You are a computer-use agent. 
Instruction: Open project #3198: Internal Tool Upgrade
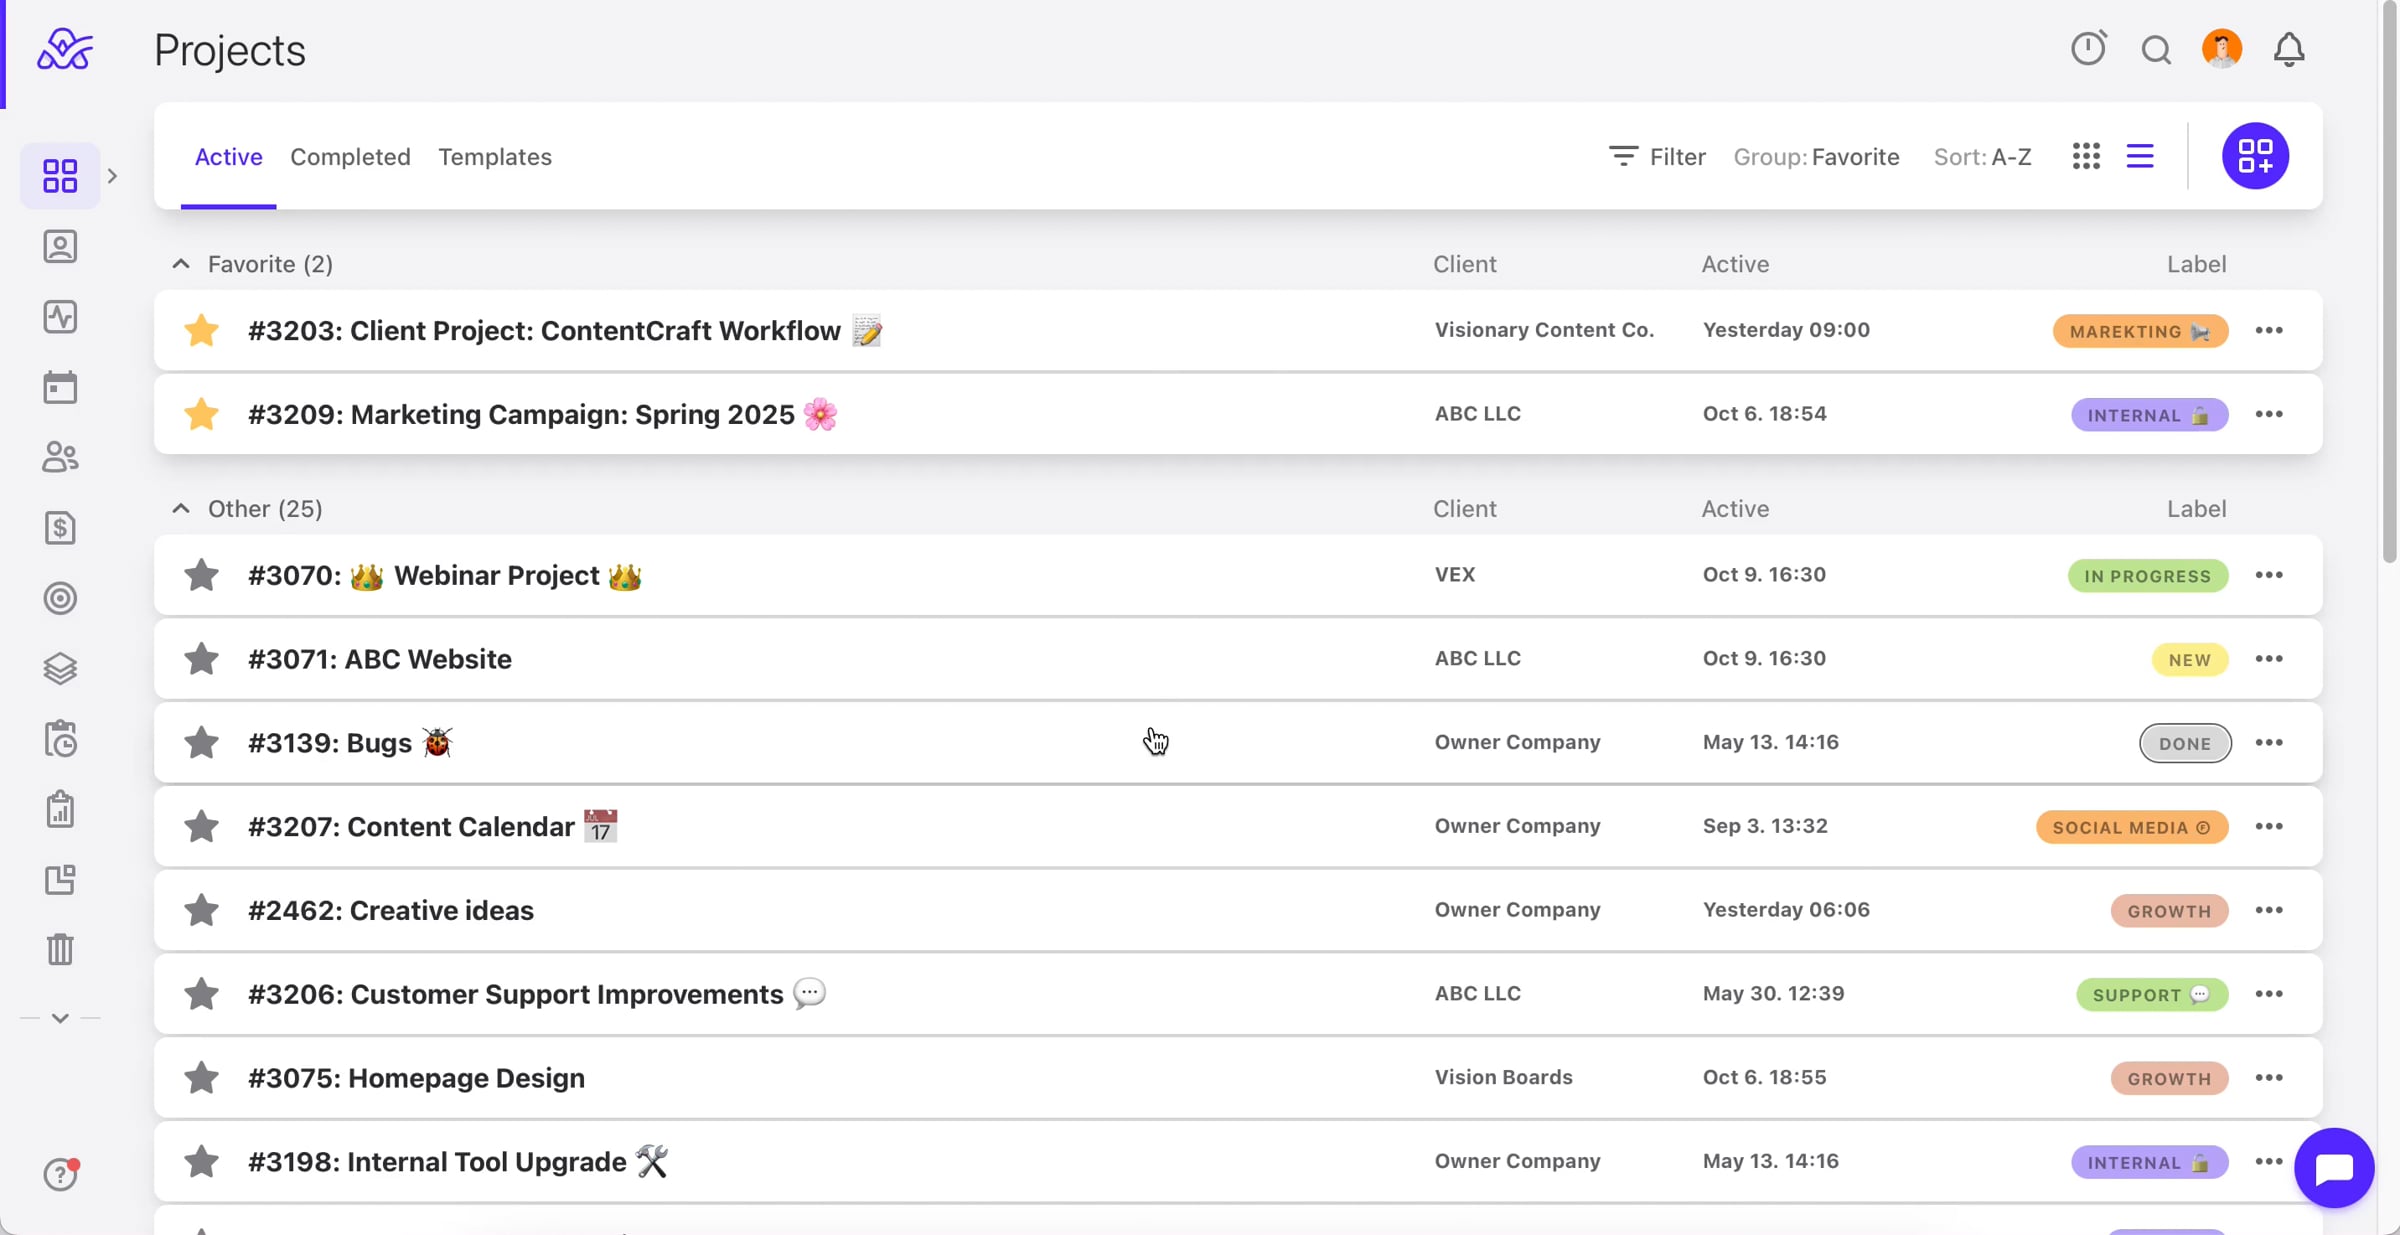[x=1238, y=1161]
